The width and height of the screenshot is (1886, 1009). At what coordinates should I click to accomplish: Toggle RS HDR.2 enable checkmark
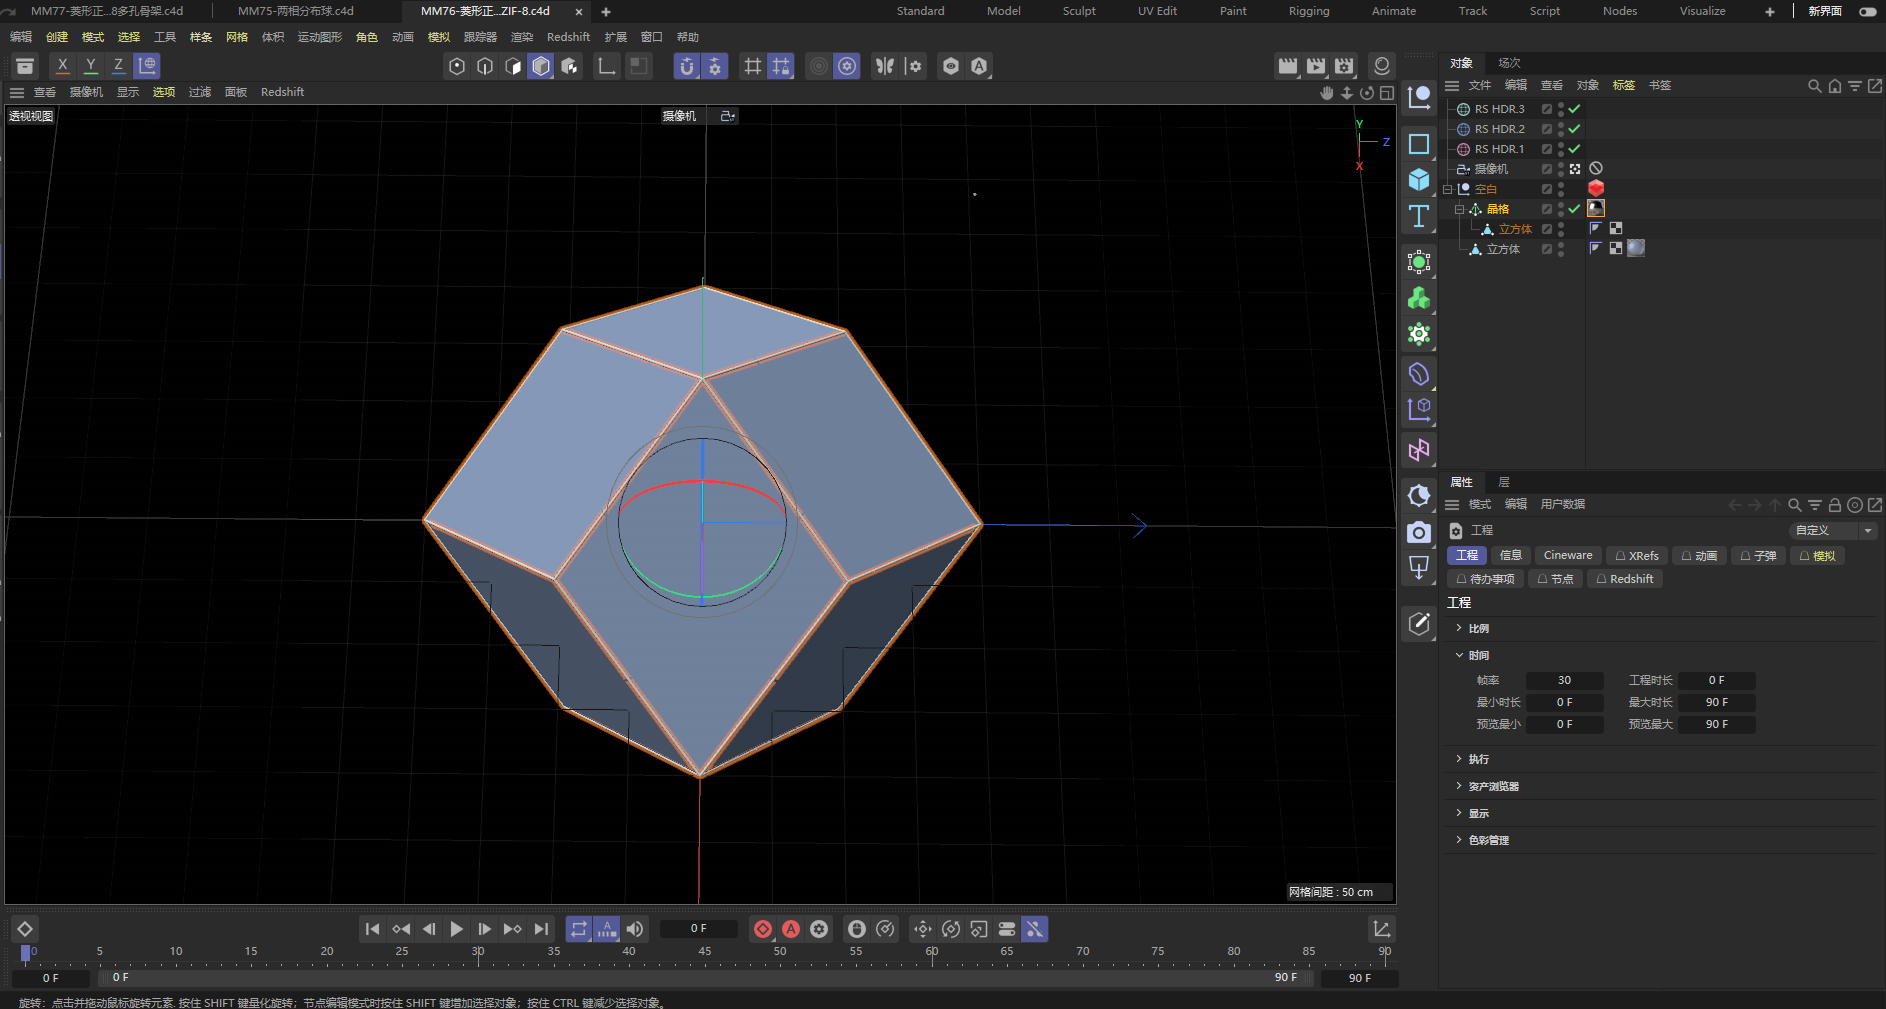(x=1575, y=129)
